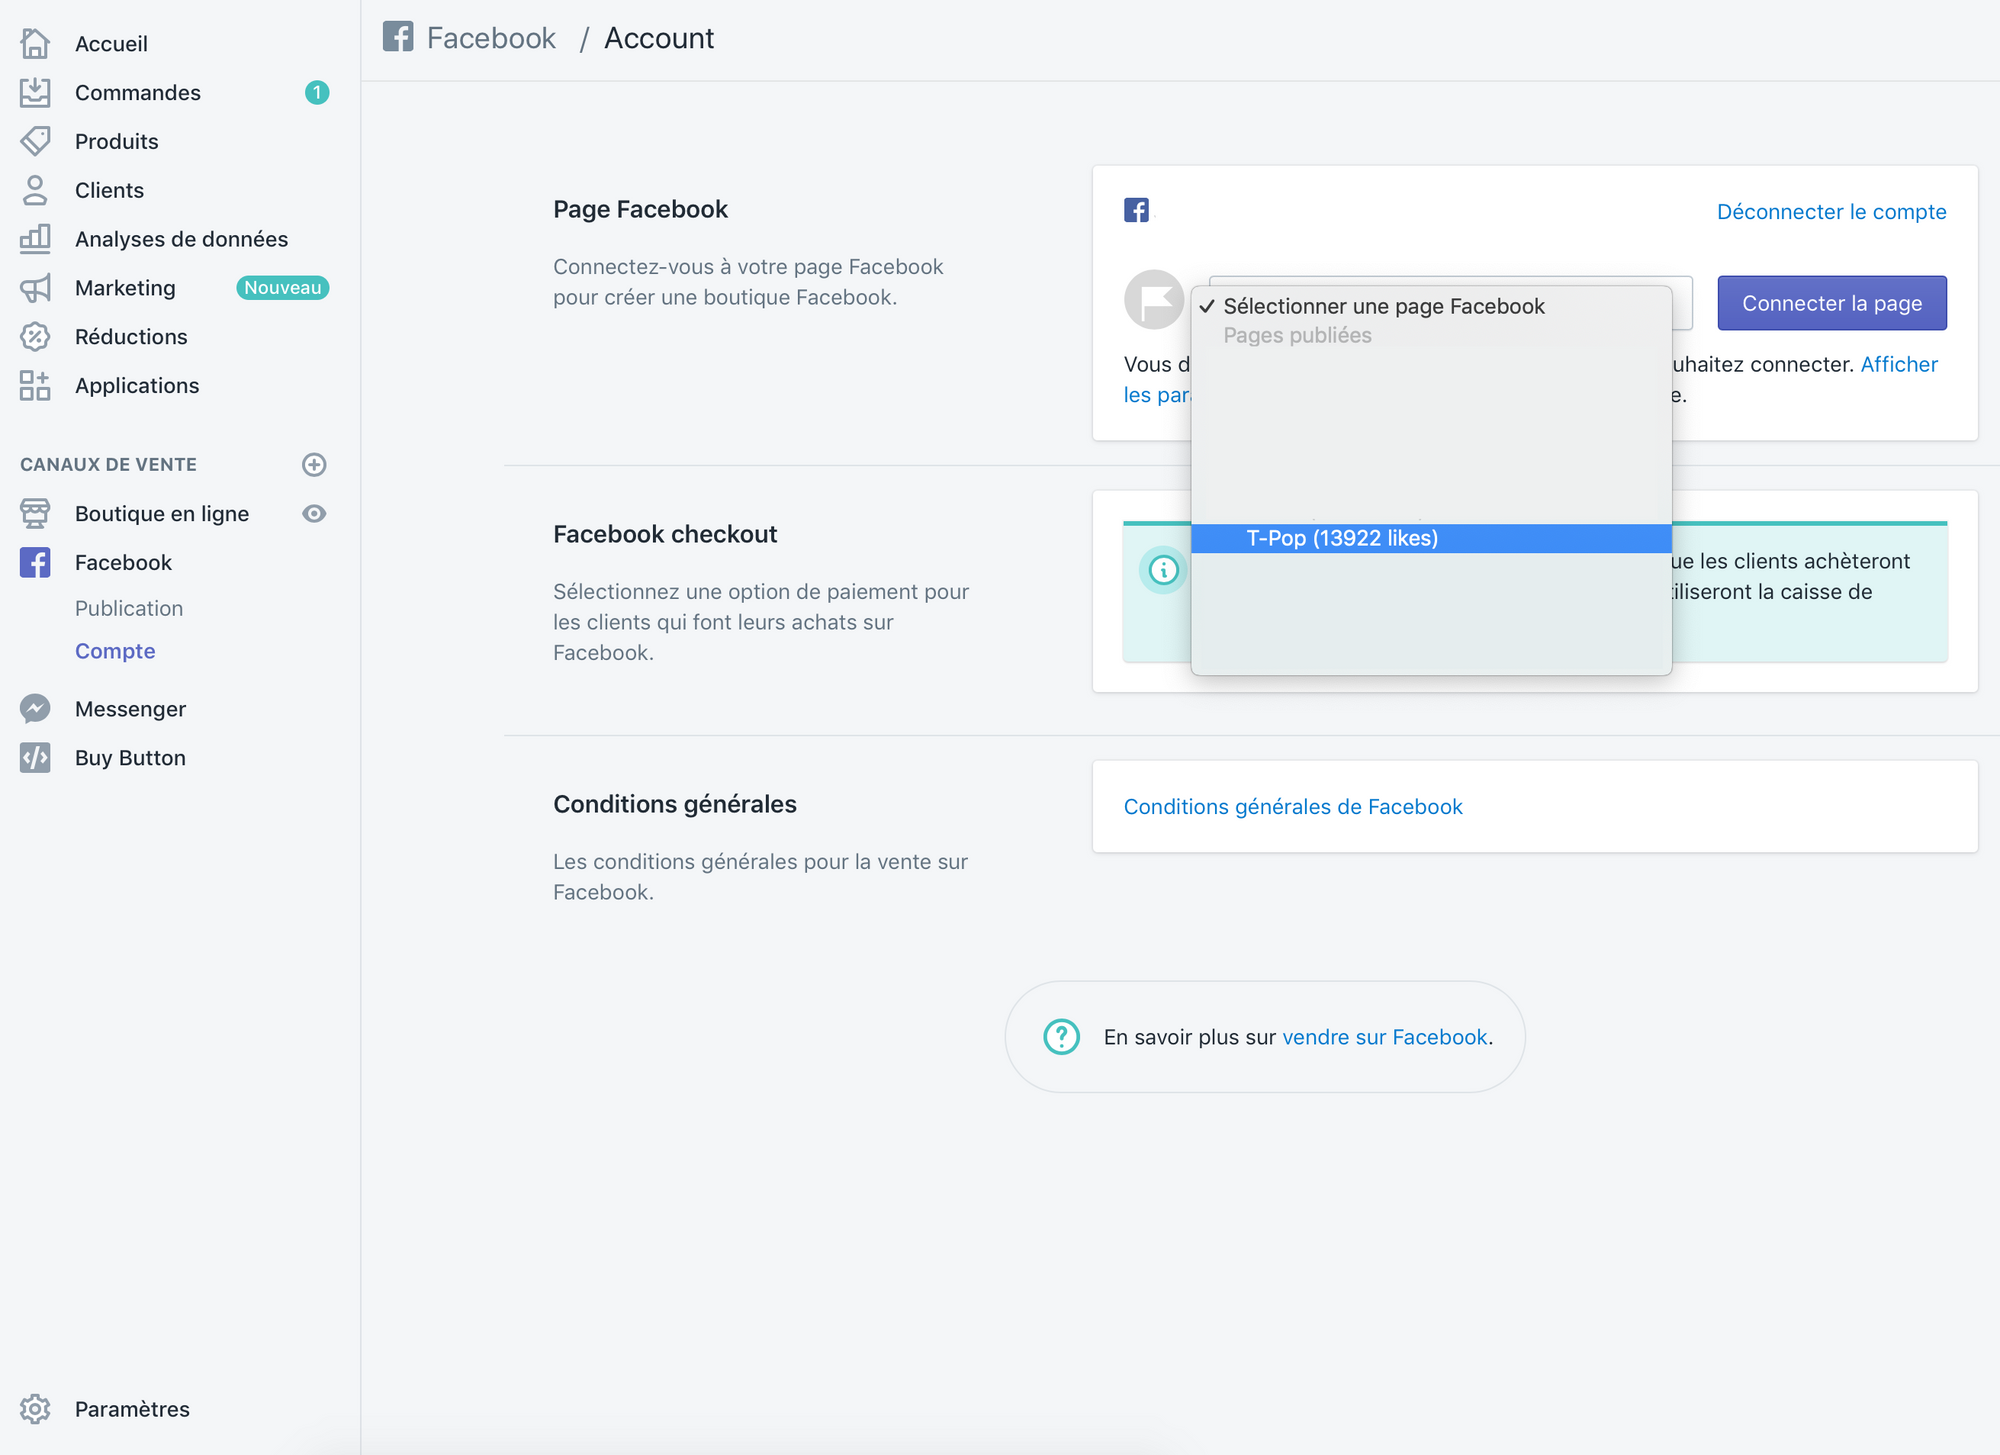Choose T-Pop (13922 likes) page option
This screenshot has height=1455, width=2000.
pyautogui.click(x=1341, y=538)
